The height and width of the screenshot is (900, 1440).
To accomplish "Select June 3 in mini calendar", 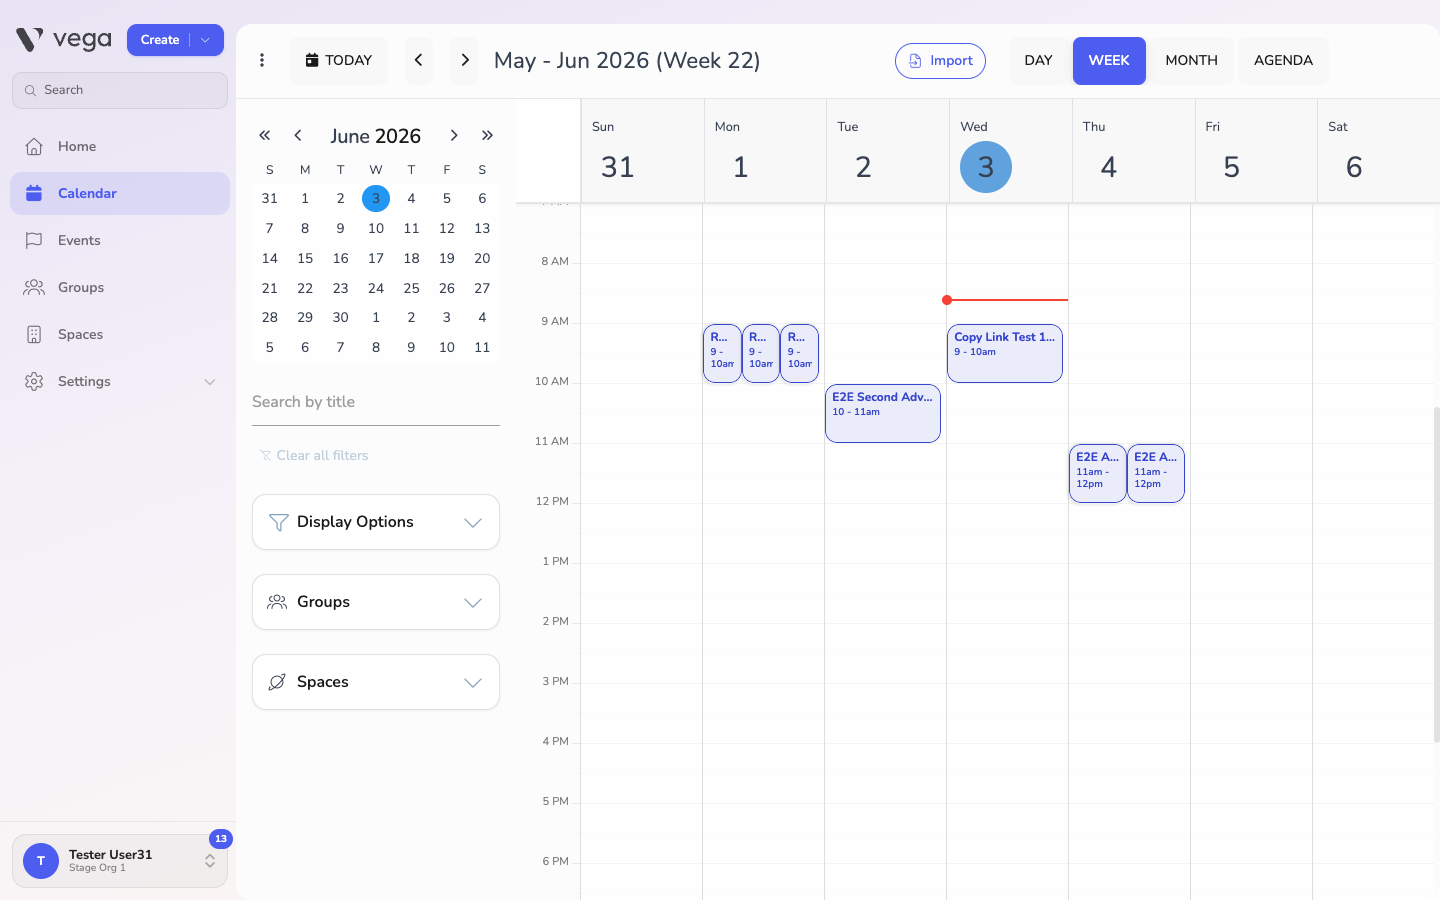I will pos(376,198).
